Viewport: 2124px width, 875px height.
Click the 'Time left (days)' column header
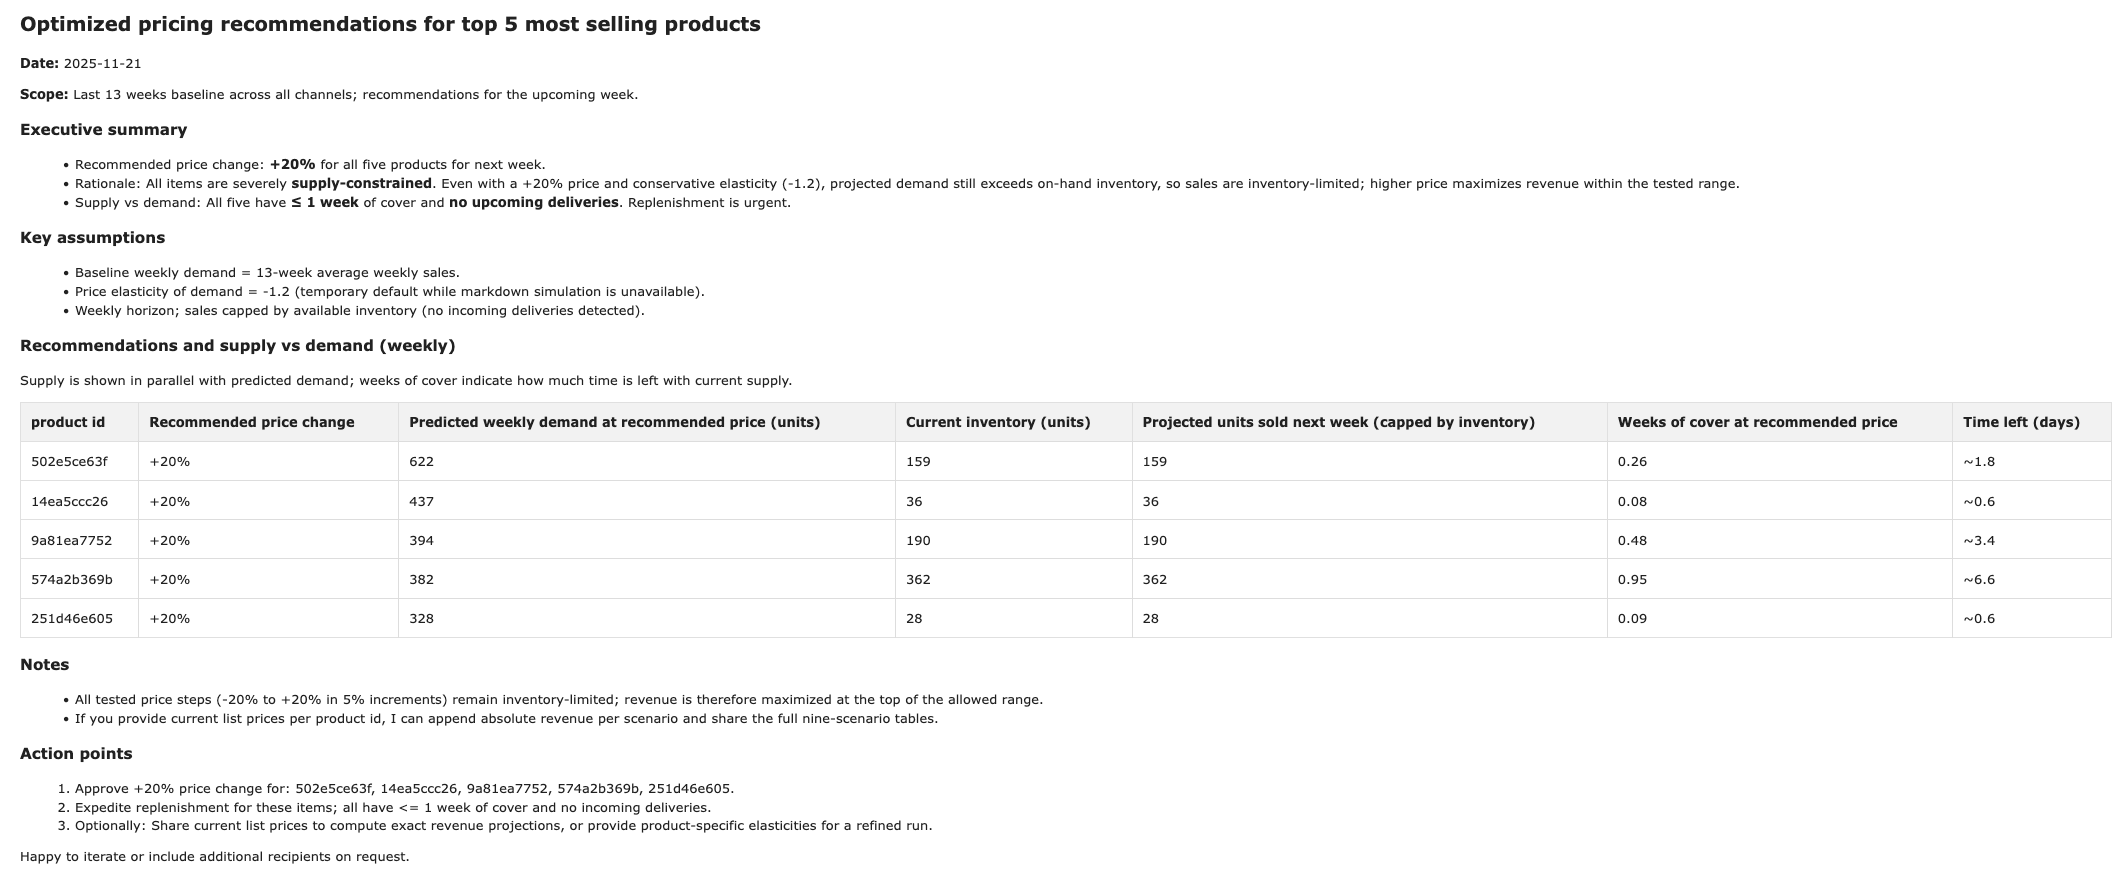[2021, 422]
